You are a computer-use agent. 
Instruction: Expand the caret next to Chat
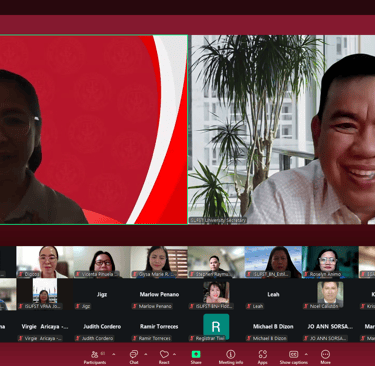click(145, 354)
